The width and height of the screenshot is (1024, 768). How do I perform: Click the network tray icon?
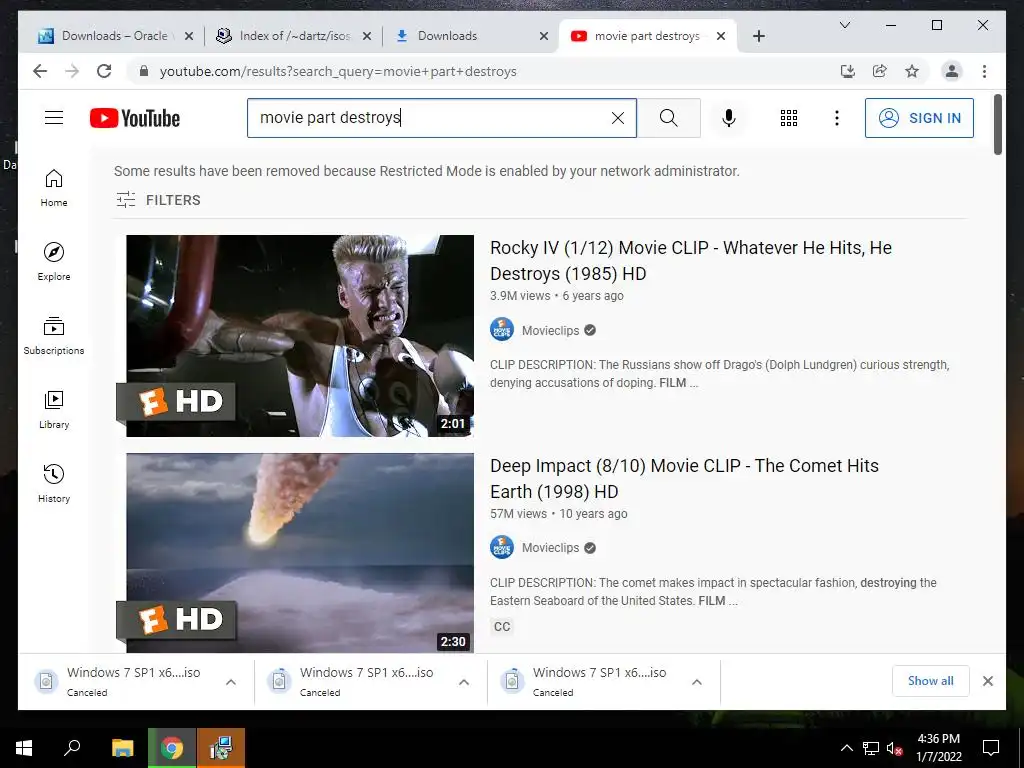coord(871,748)
